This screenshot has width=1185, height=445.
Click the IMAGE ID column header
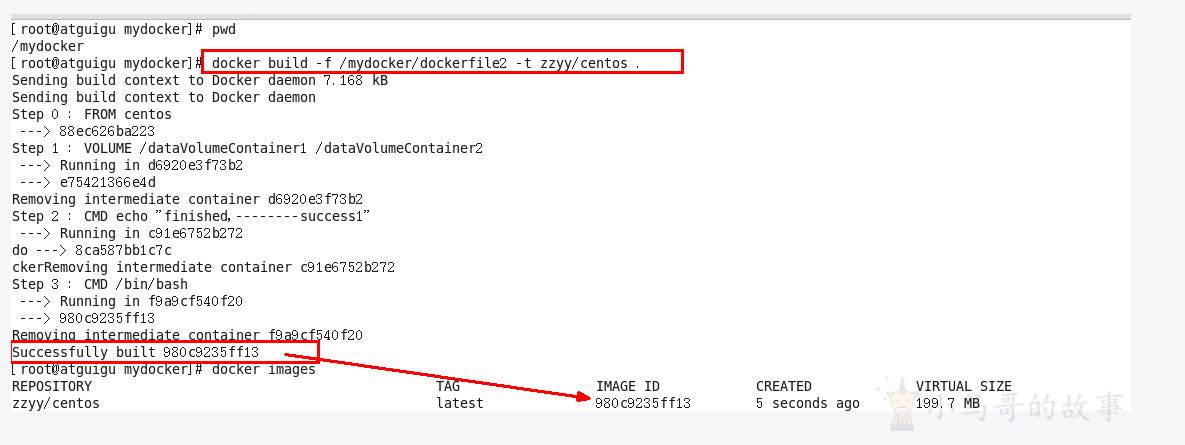[627, 386]
